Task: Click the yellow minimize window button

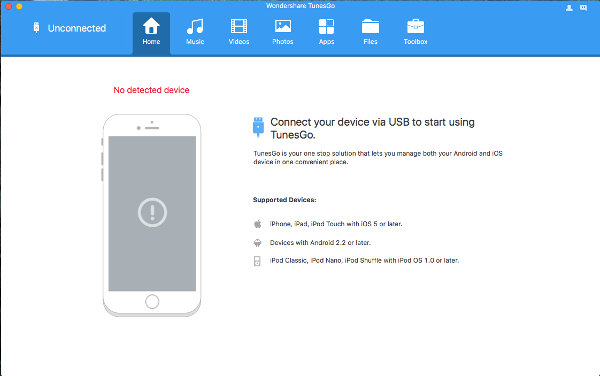Action: point(19,6)
